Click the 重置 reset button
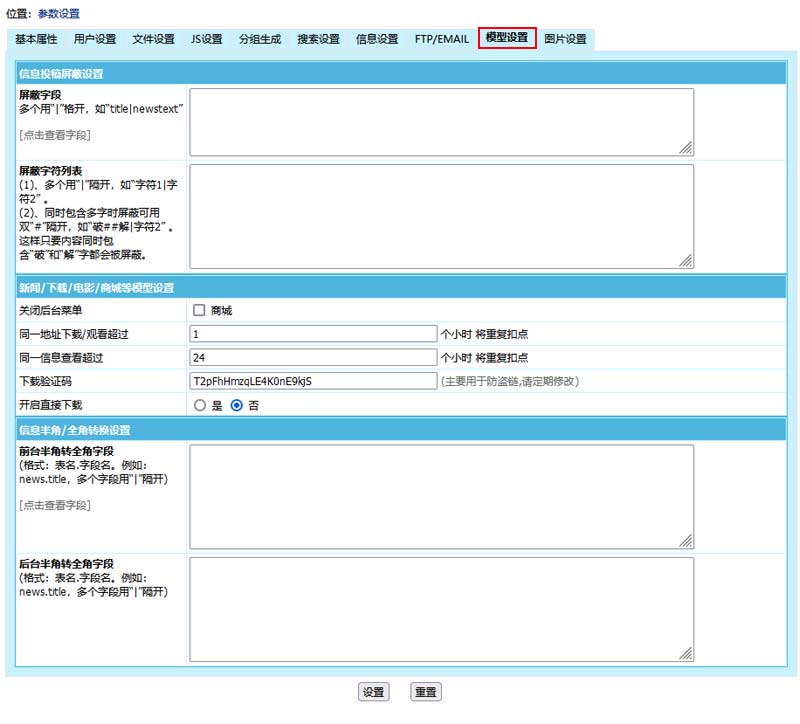This screenshot has height=724, width=800. point(426,692)
